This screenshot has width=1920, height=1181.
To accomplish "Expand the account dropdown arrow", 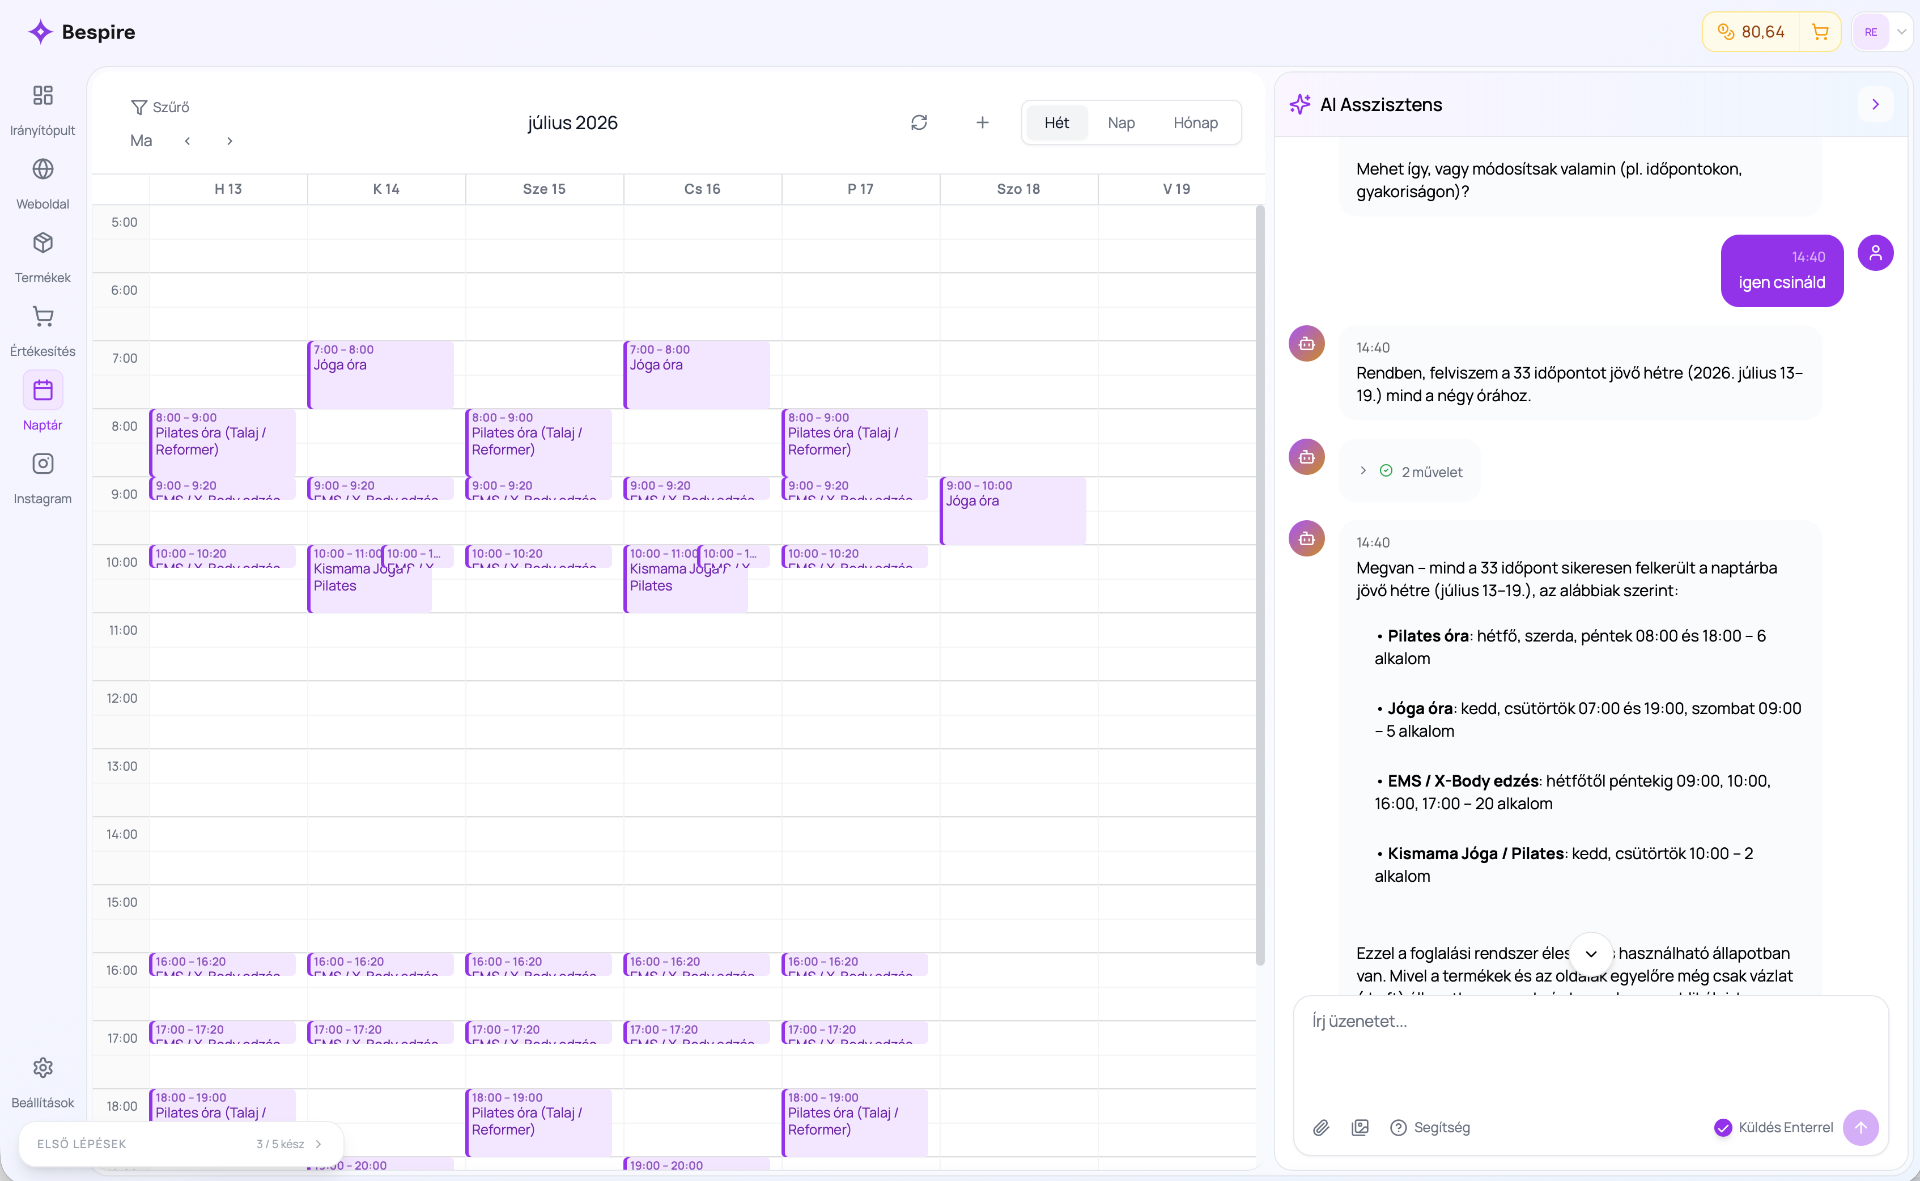I will [1902, 32].
